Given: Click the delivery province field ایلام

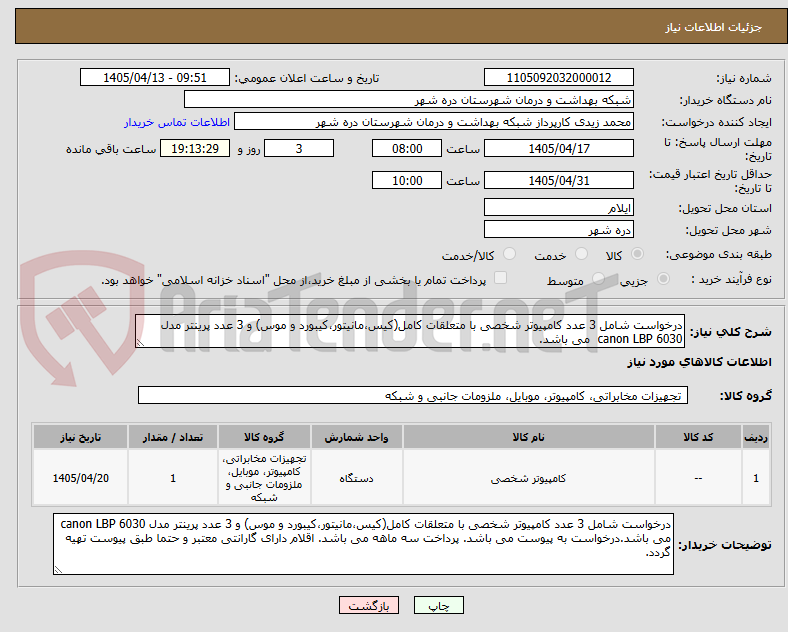Looking at the screenshot, I should [x=558, y=207].
